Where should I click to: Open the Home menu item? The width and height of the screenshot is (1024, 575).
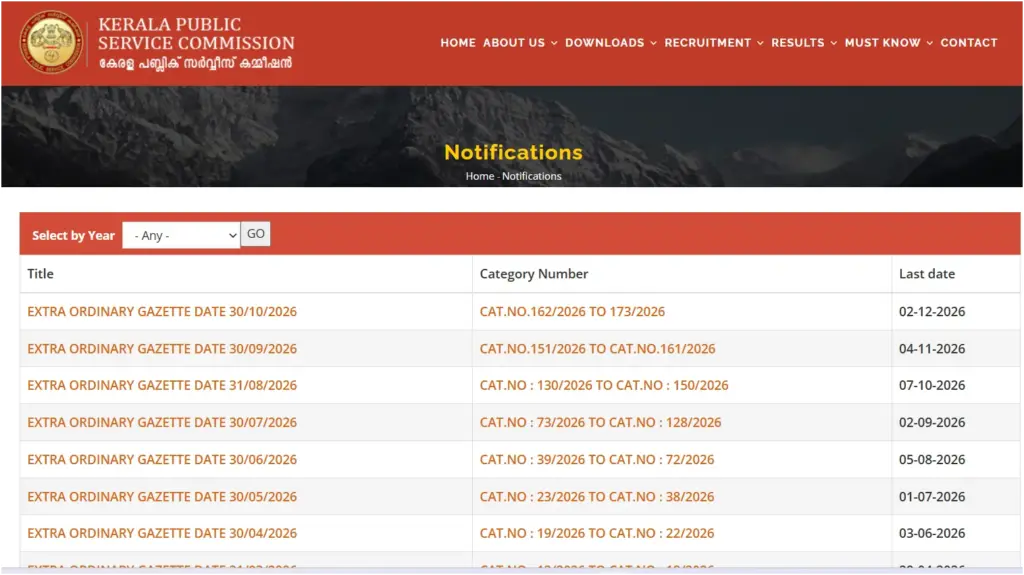pyautogui.click(x=458, y=42)
